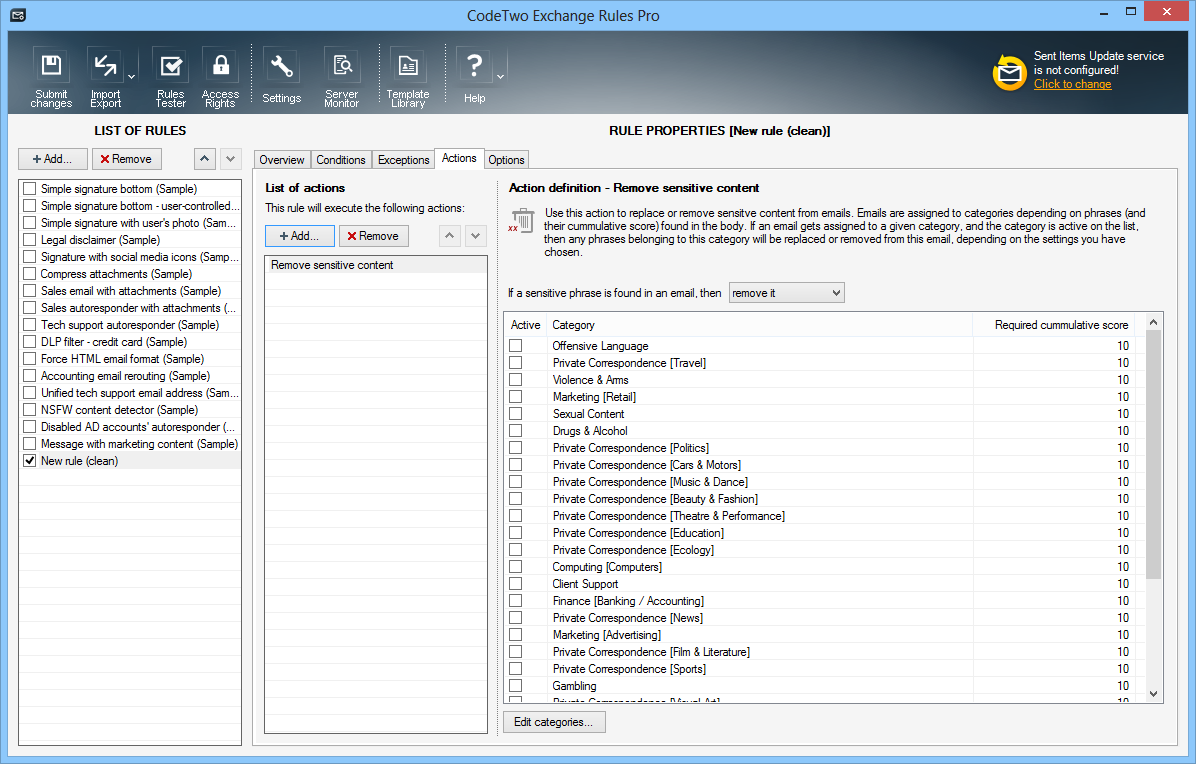Click the 'Client Support' category name
Image resolution: width=1196 pixels, height=764 pixels.
pos(585,584)
